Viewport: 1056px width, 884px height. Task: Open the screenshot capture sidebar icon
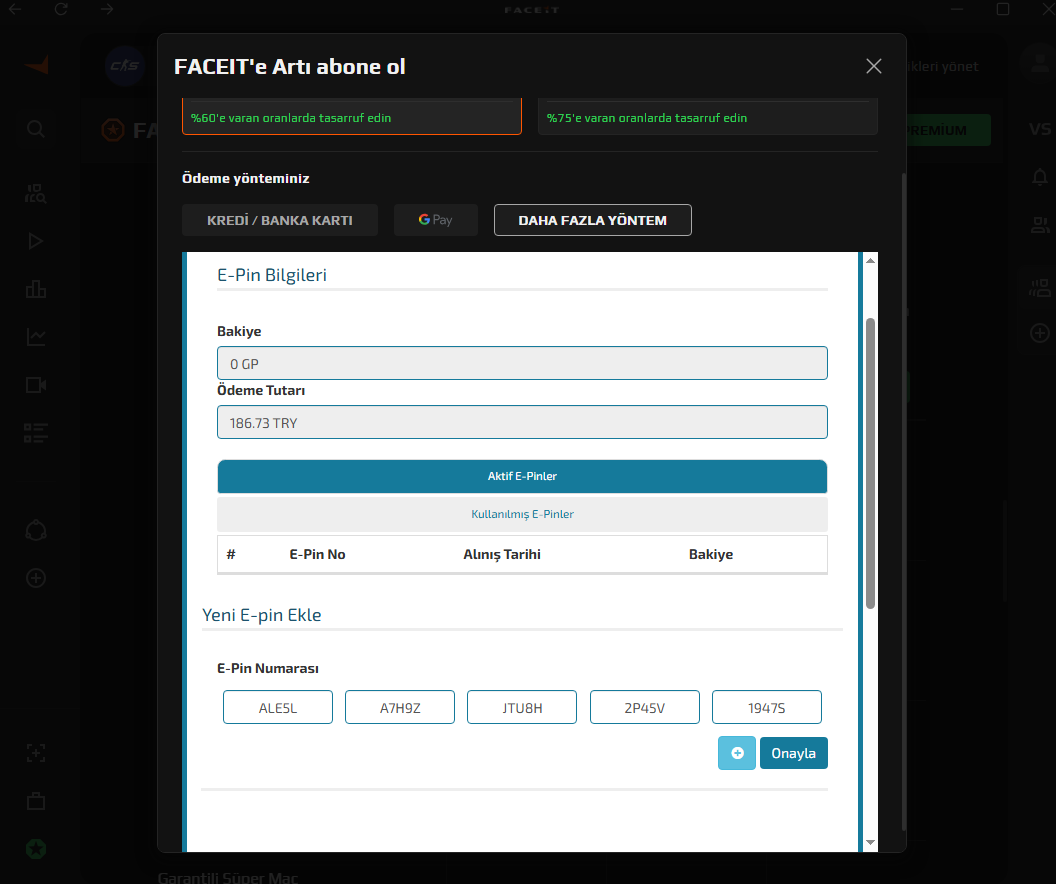point(36,753)
